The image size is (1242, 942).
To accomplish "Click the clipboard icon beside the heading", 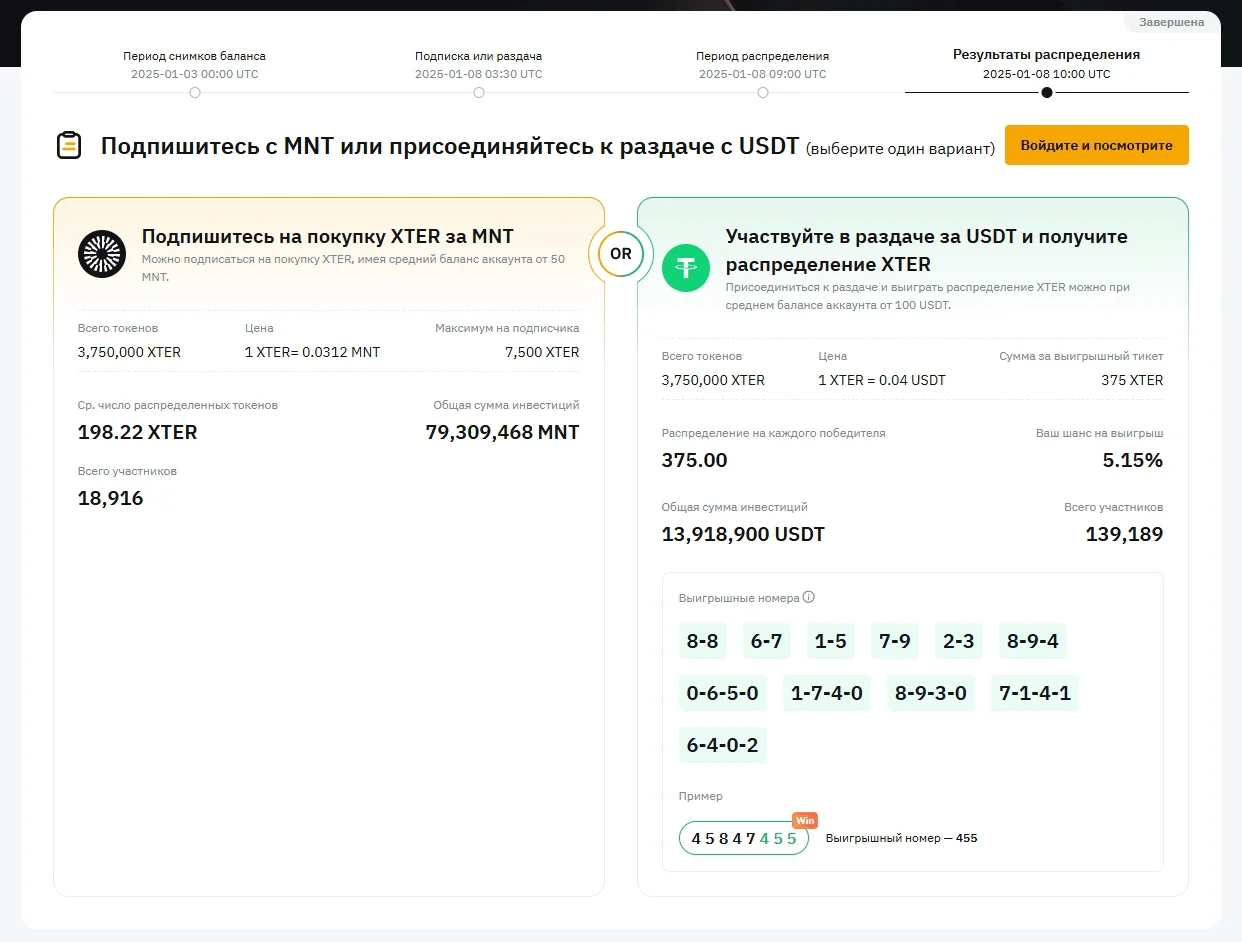I will pyautogui.click(x=68, y=146).
